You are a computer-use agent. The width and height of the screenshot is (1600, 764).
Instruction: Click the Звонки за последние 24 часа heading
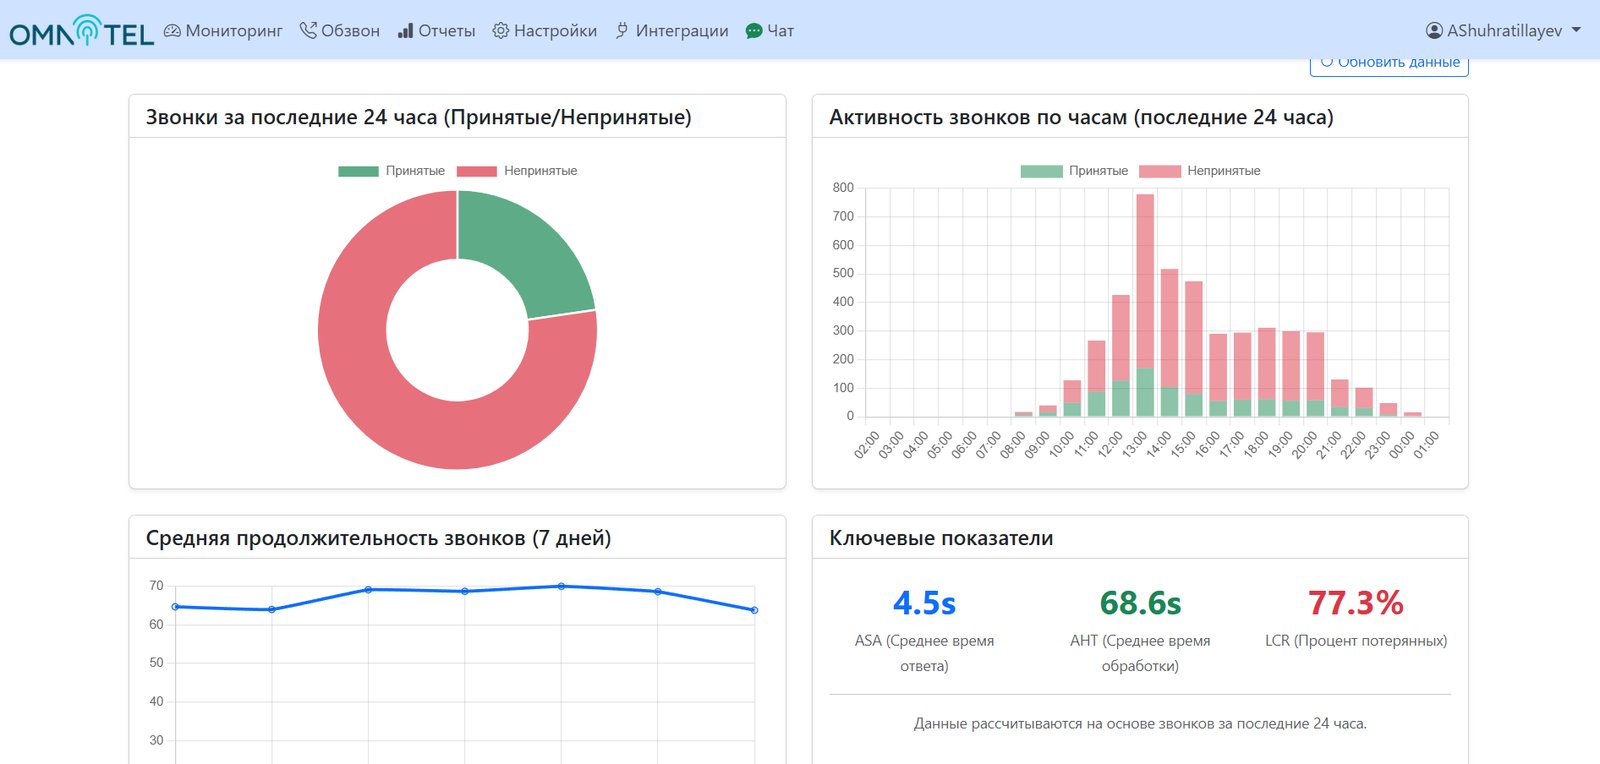coord(419,117)
